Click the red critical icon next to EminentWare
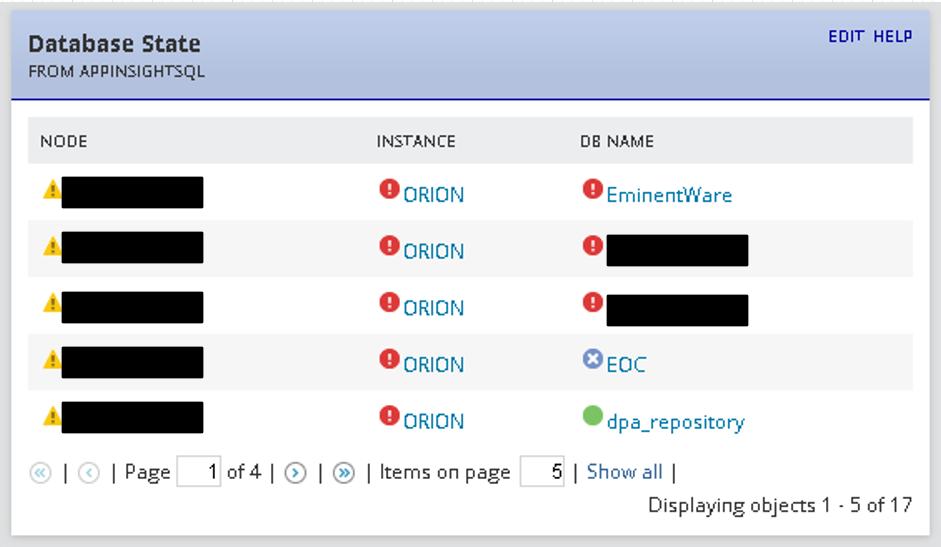This screenshot has width=941, height=547. (x=593, y=189)
